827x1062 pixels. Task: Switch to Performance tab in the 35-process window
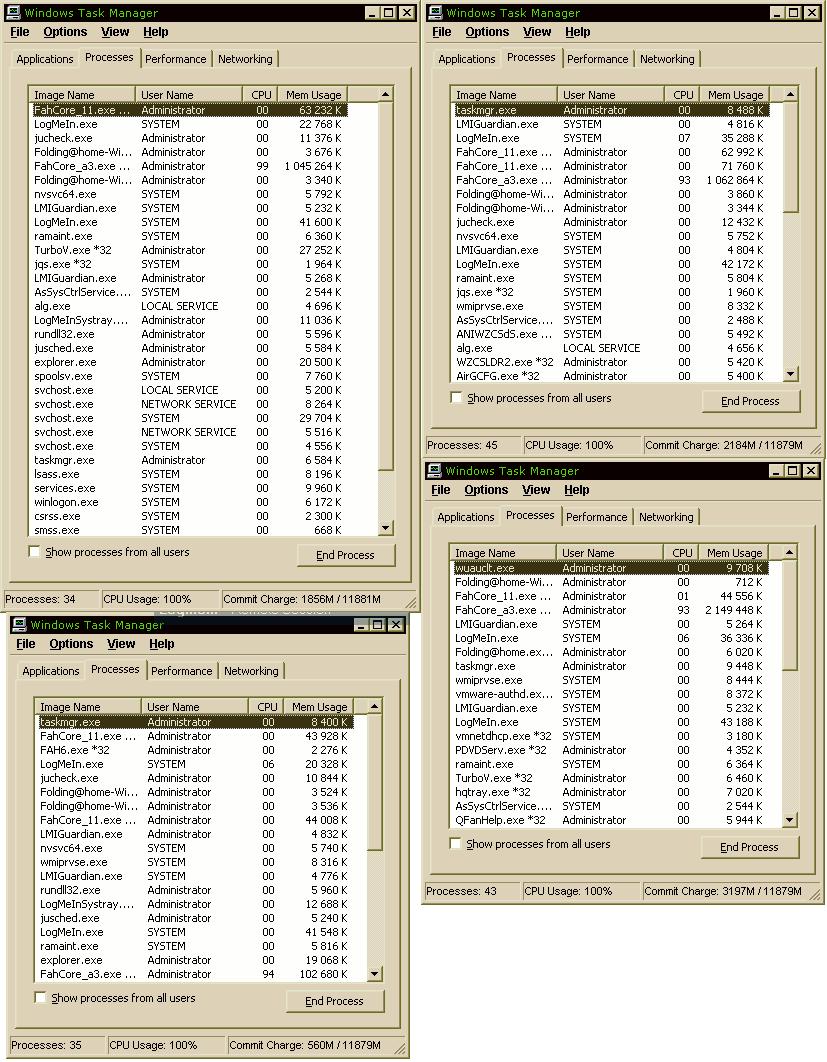point(182,671)
